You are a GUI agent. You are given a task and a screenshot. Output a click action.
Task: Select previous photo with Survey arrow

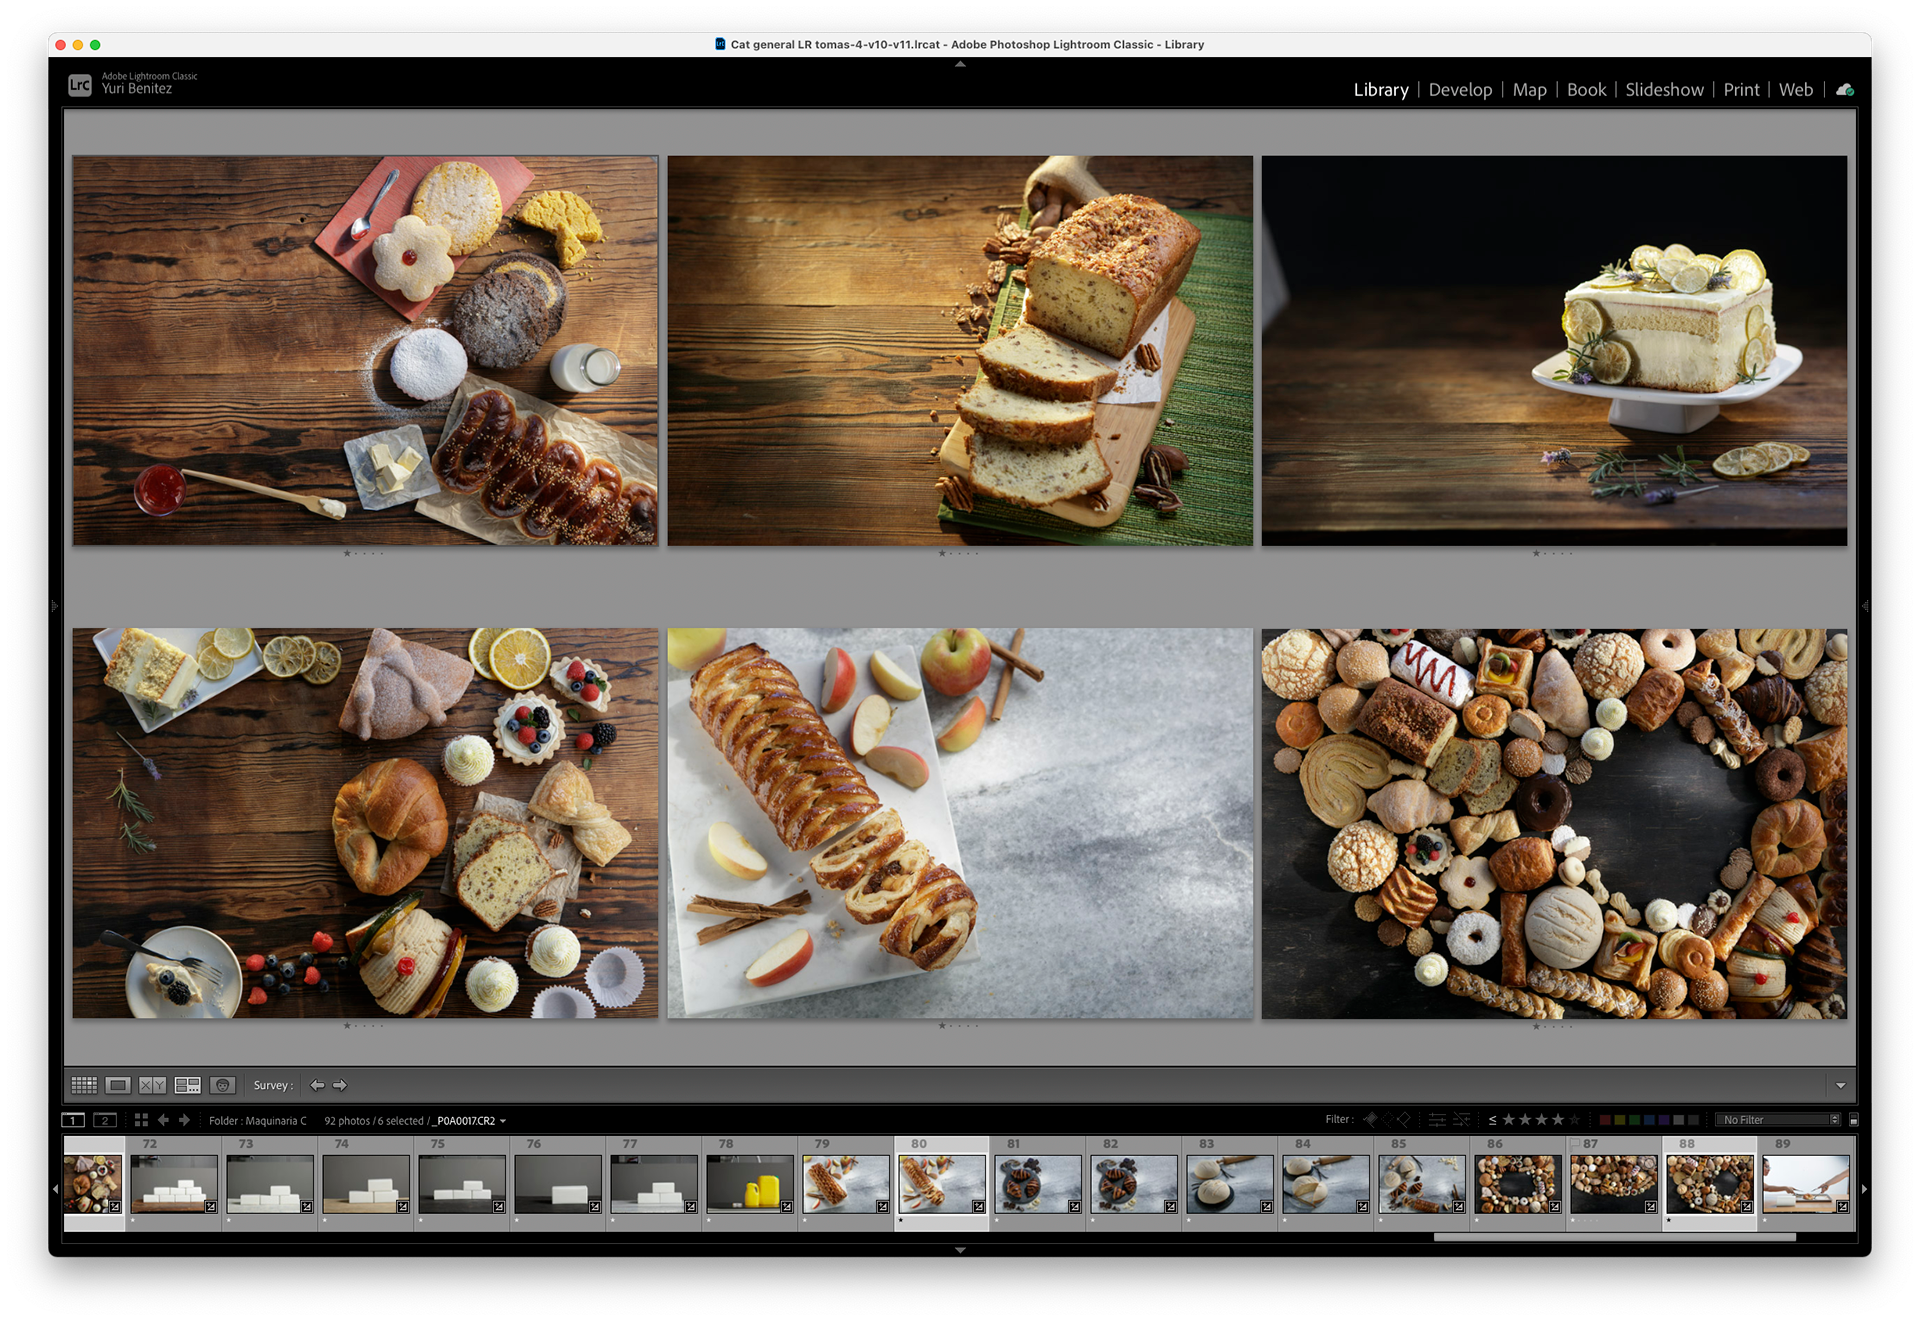pyautogui.click(x=317, y=1085)
